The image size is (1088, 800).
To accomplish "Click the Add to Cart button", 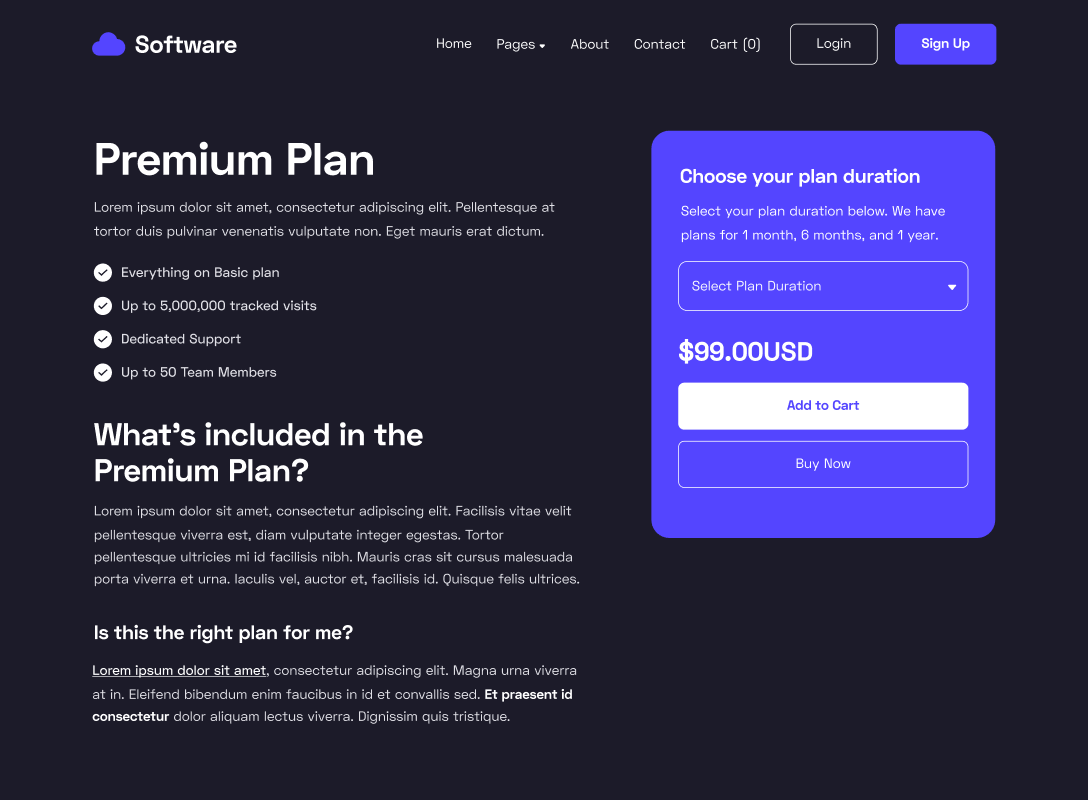I will [823, 406].
